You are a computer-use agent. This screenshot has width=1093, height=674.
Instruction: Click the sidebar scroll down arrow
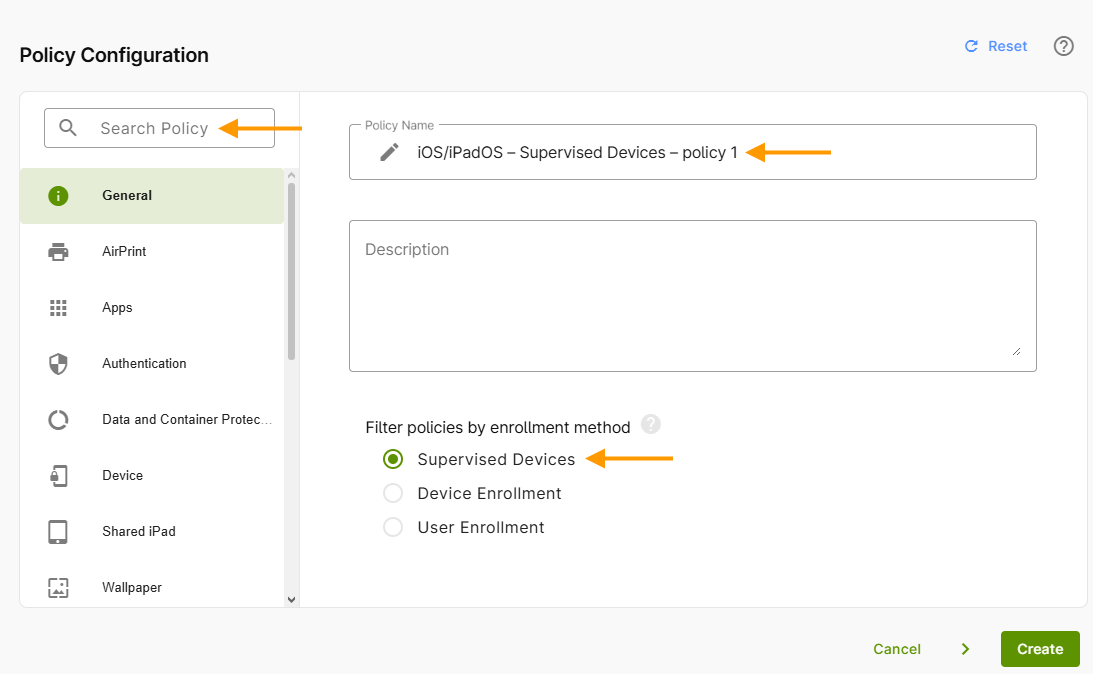tap(291, 599)
